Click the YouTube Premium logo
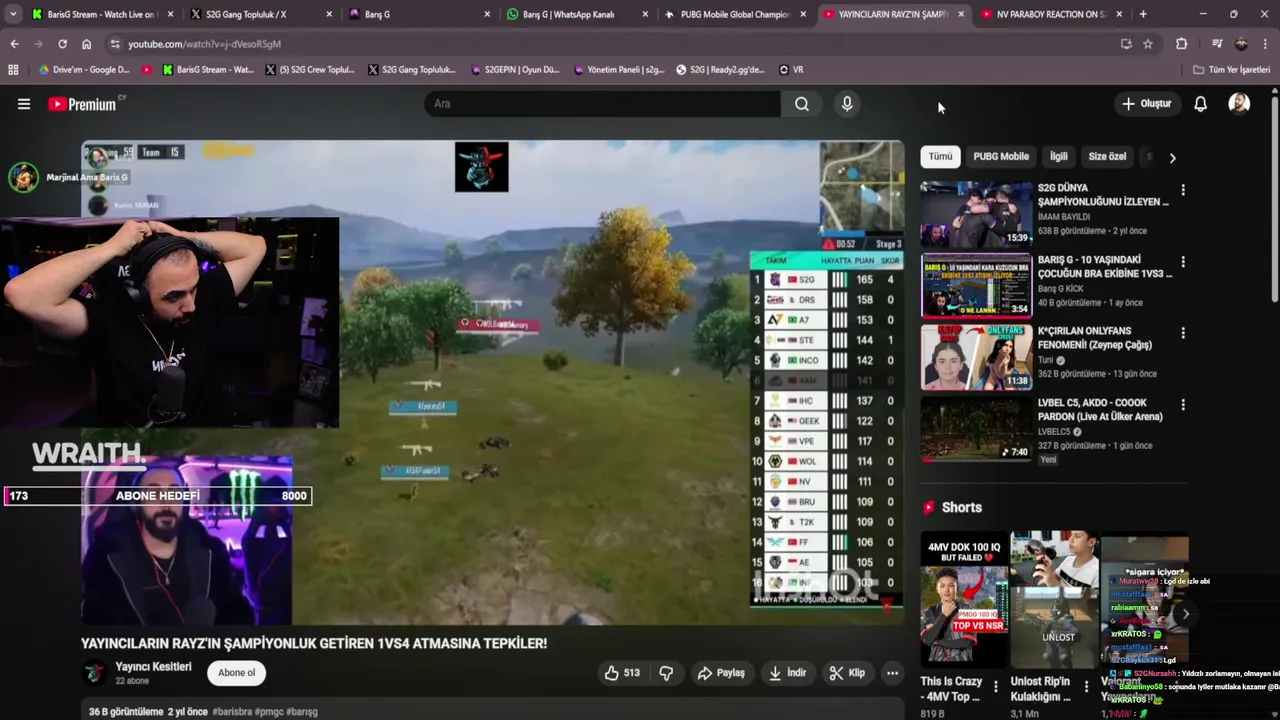This screenshot has width=1280, height=720. pyautogui.click(x=82, y=104)
